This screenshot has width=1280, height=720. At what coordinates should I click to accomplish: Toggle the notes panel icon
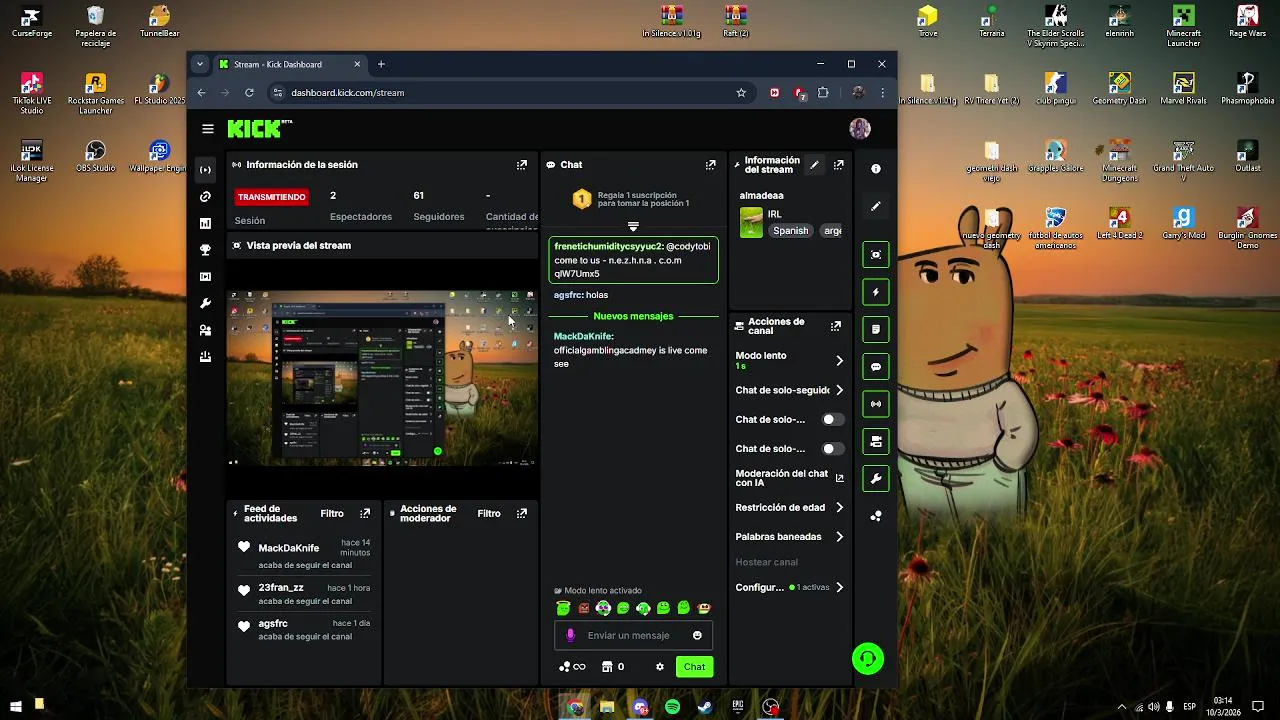click(876, 329)
